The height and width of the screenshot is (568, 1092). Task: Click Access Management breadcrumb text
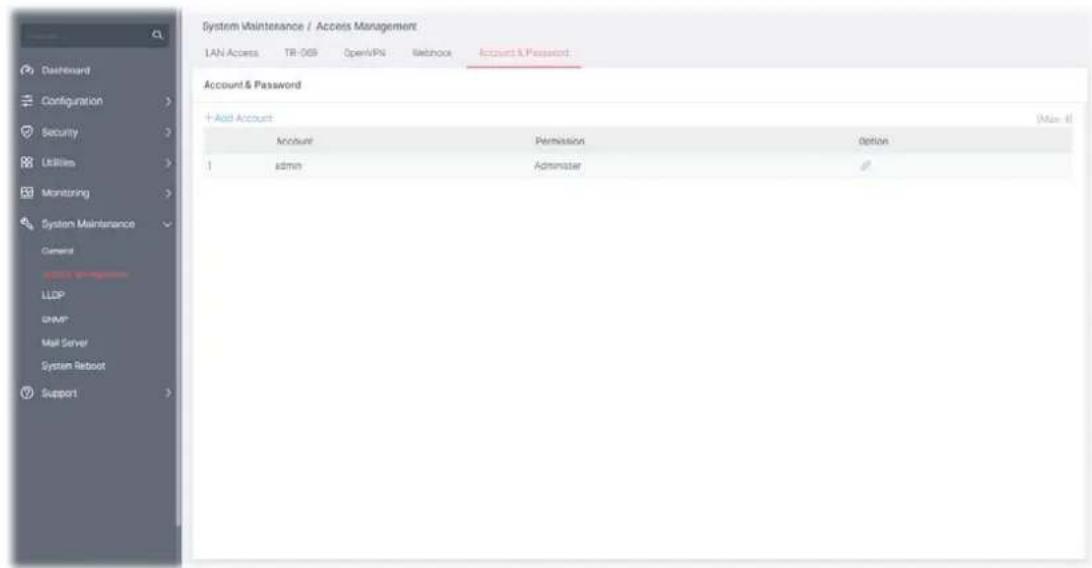[x=366, y=26]
